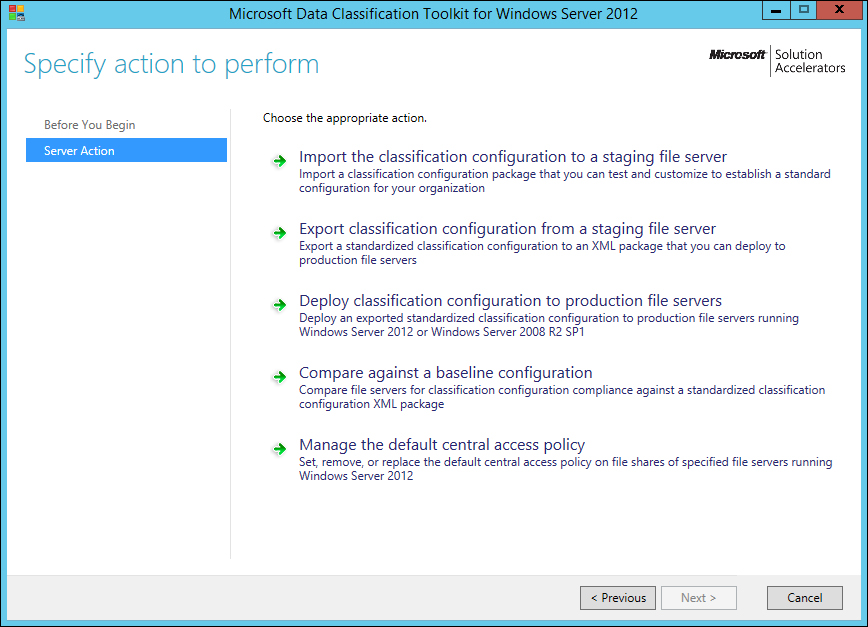This screenshot has height=627, width=868.
Task: Click the Next button
Action: tap(698, 597)
